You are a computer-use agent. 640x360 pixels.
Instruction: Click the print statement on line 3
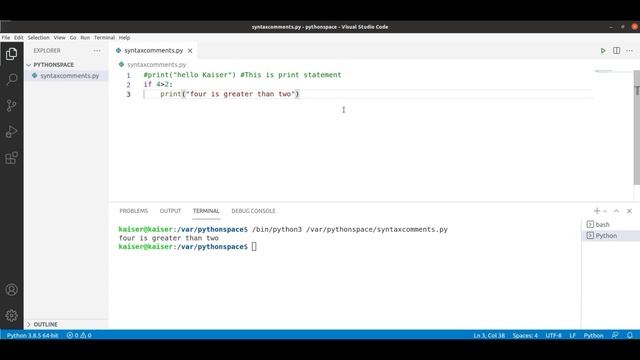(x=229, y=94)
